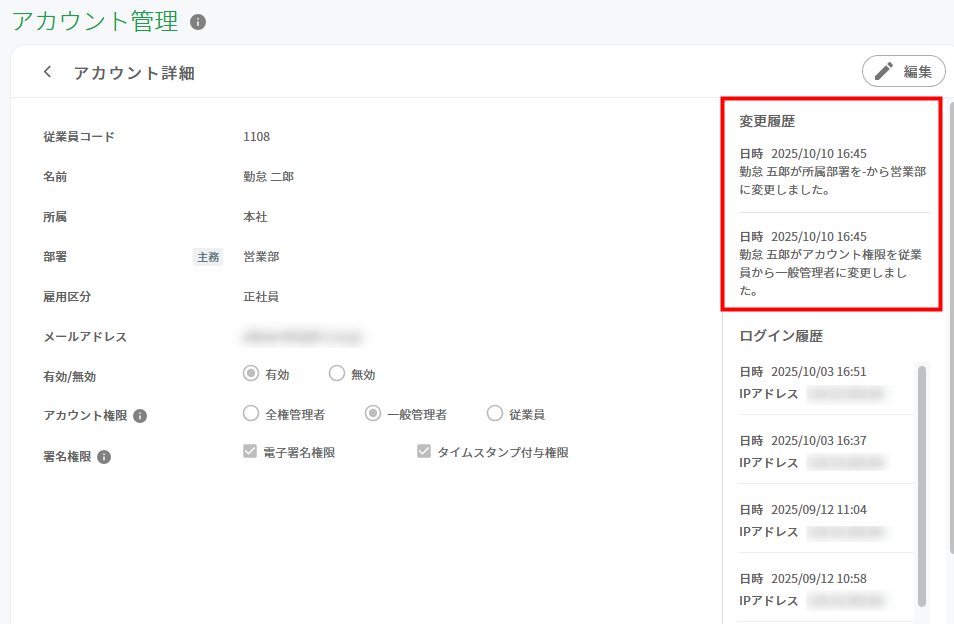
Task: Click the 主務 tag in 部署 row
Action: click(x=208, y=257)
